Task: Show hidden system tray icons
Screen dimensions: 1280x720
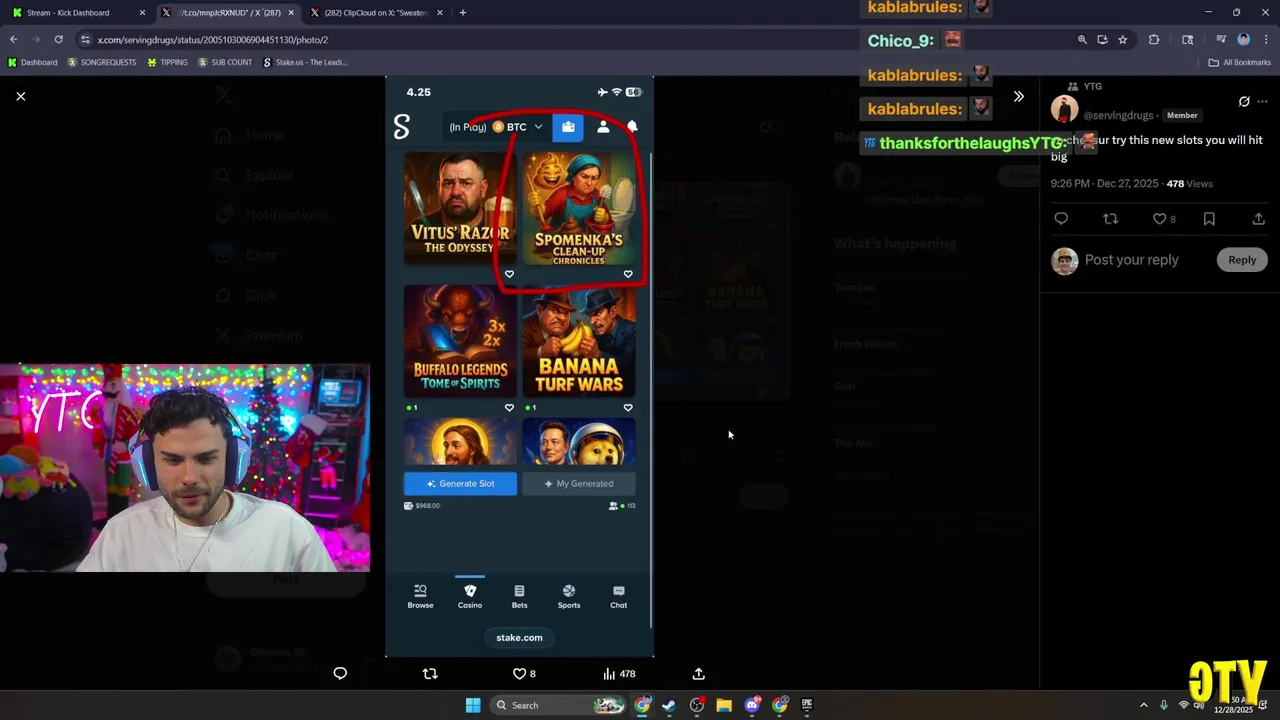Action: tap(1144, 705)
